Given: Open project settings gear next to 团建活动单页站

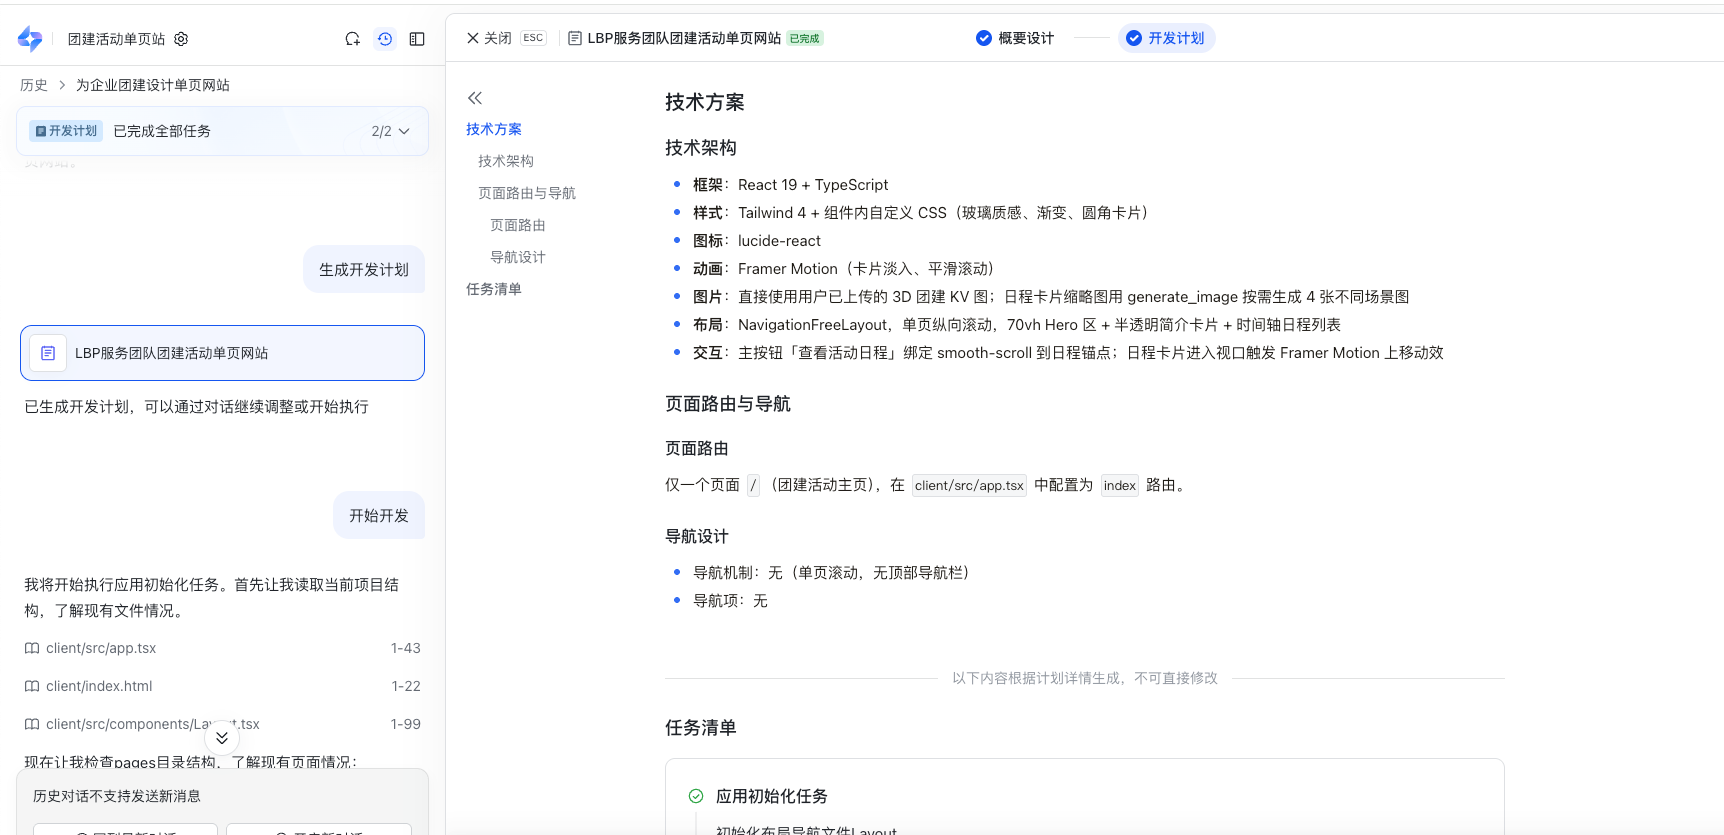Looking at the screenshot, I should pos(181,39).
